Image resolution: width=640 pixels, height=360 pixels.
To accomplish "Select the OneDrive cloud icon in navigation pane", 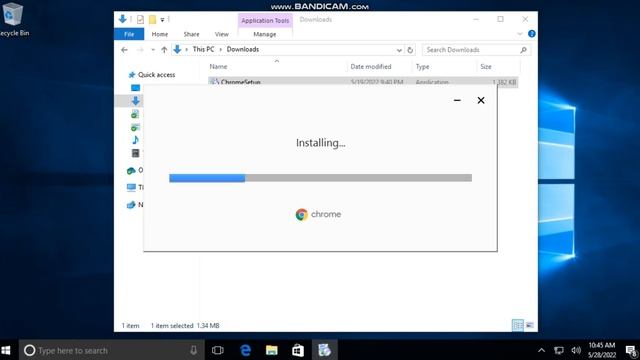I will click(131, 171).
